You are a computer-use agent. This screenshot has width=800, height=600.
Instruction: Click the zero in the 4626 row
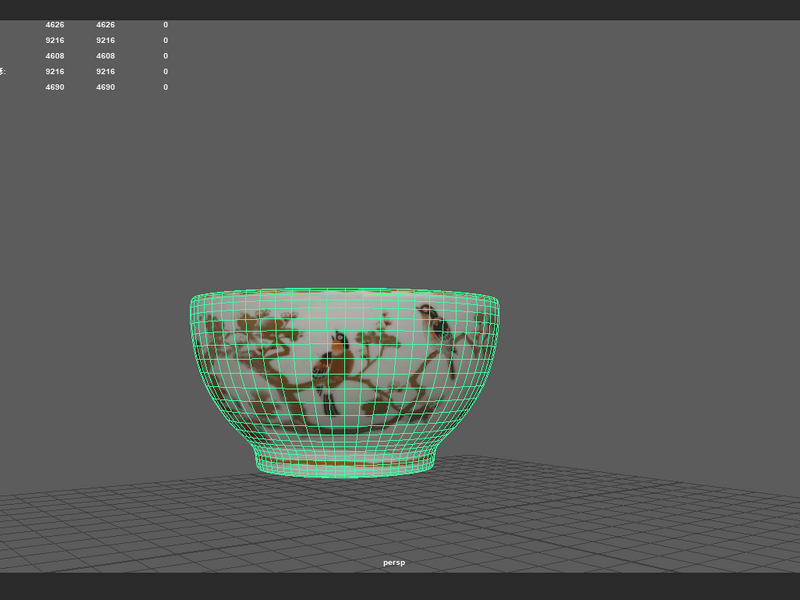(x=165, y=24)
